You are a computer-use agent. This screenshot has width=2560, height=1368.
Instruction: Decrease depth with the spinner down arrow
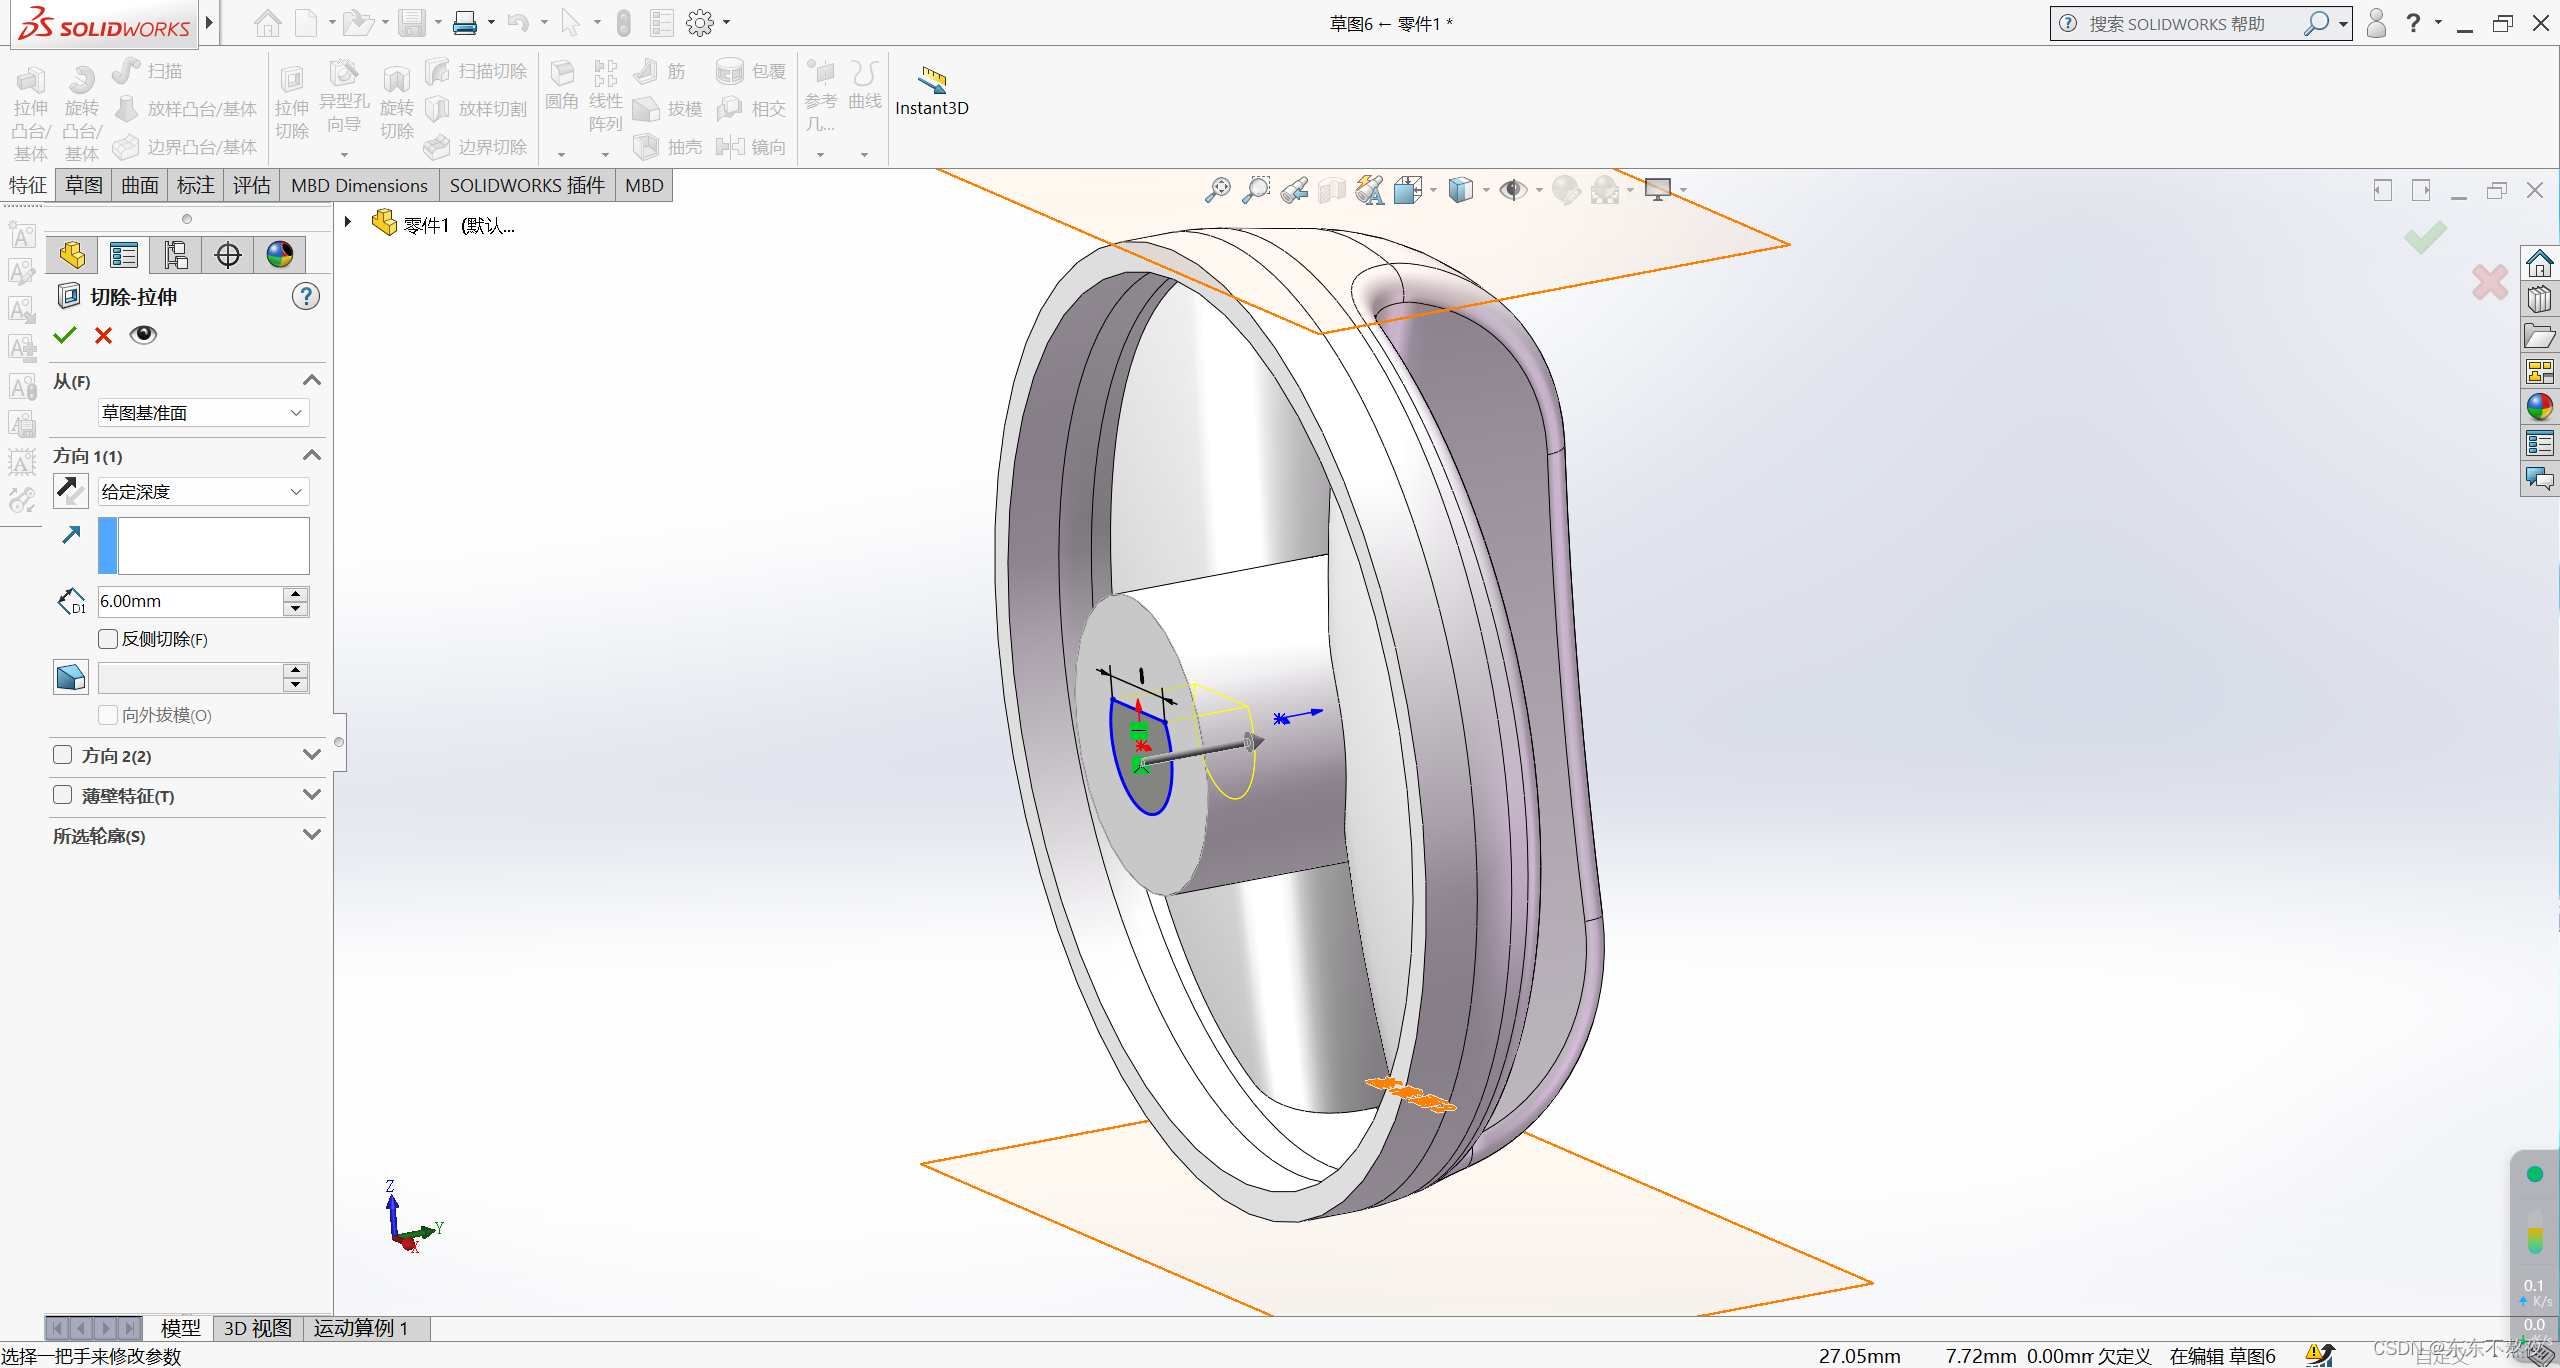coord(295,609)
